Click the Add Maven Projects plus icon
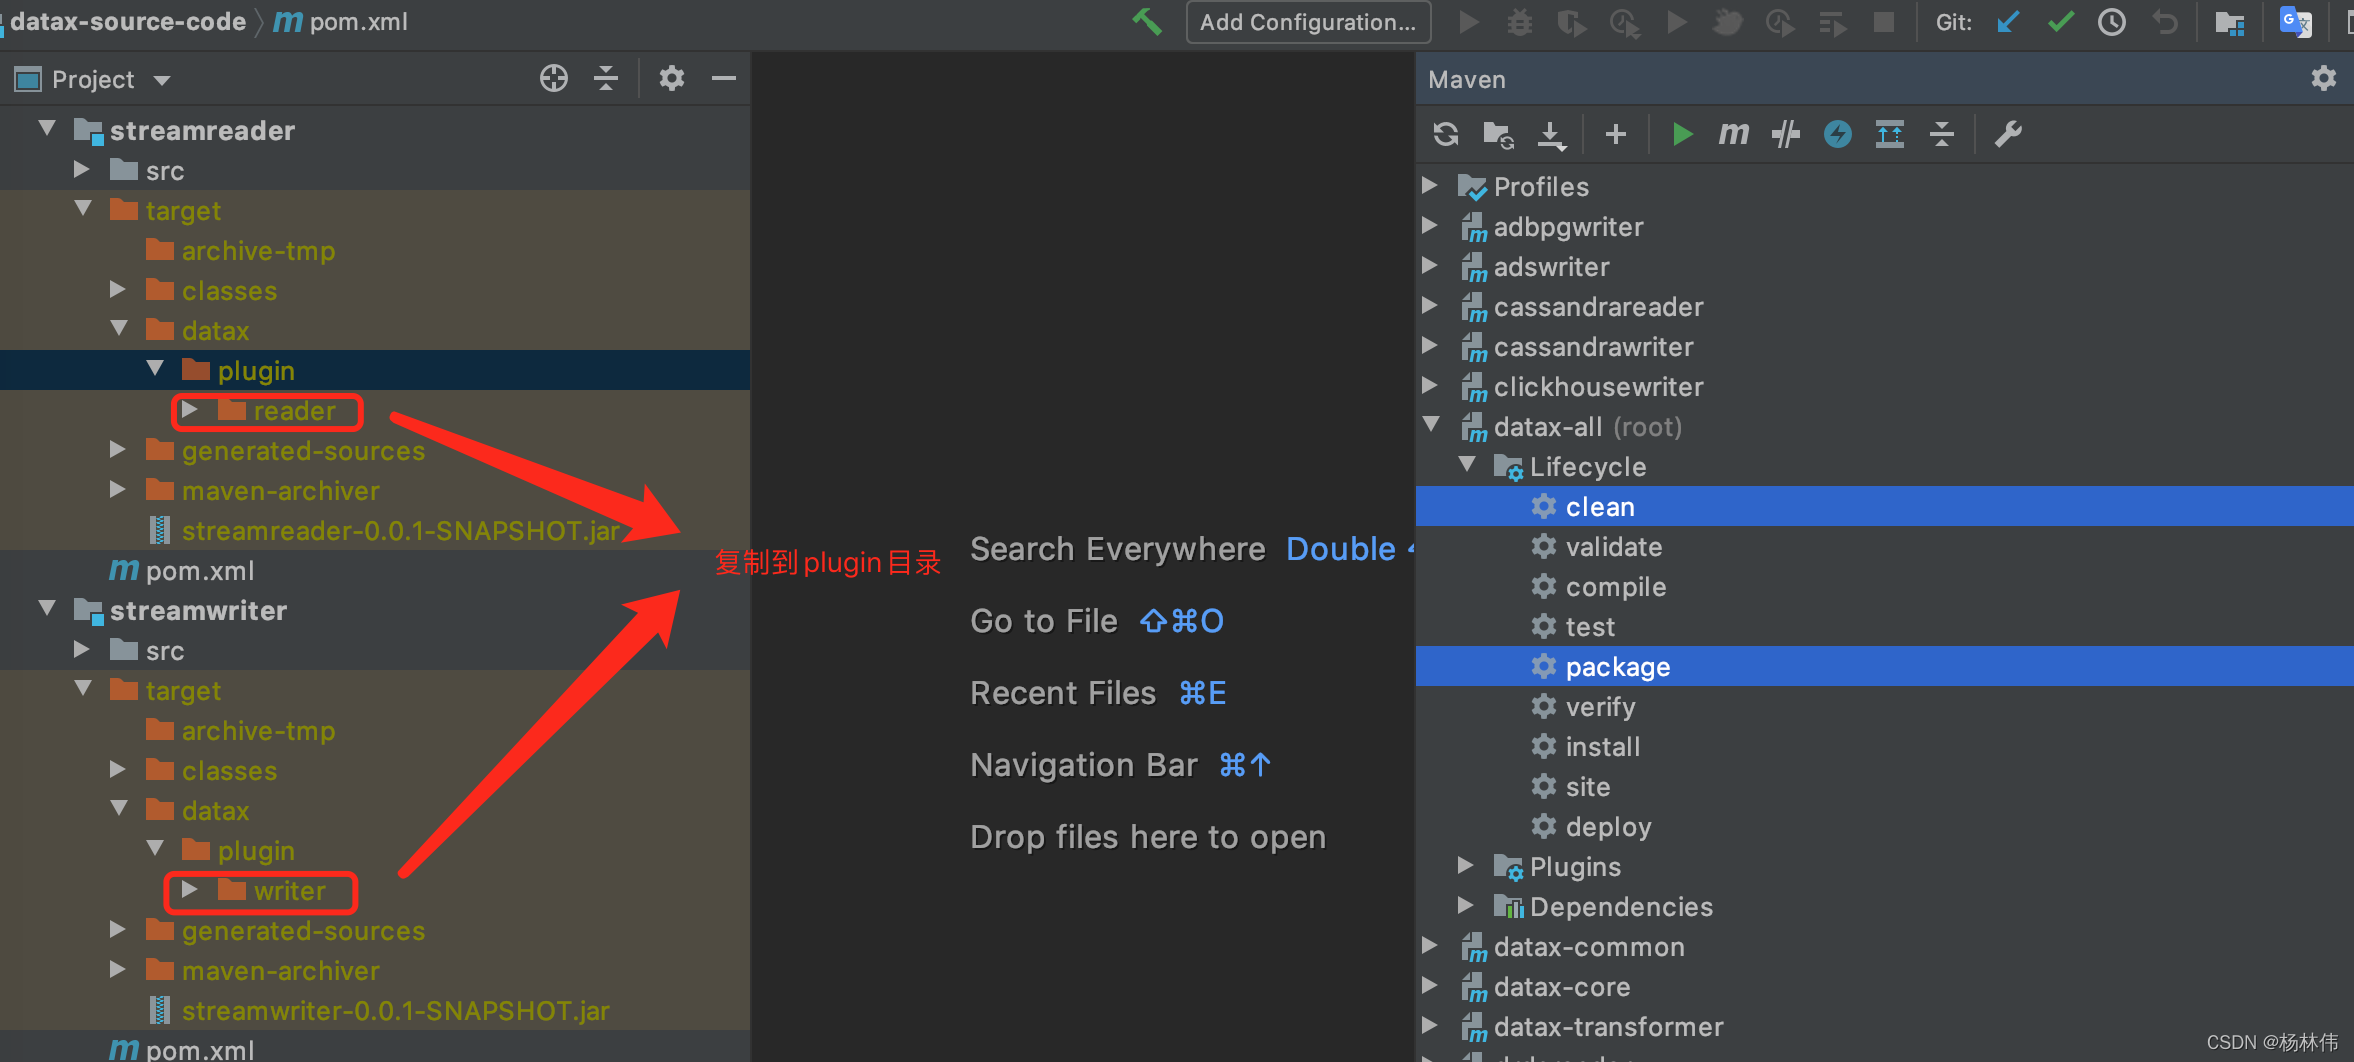 pyautogui.click(x=1616, y=134)
